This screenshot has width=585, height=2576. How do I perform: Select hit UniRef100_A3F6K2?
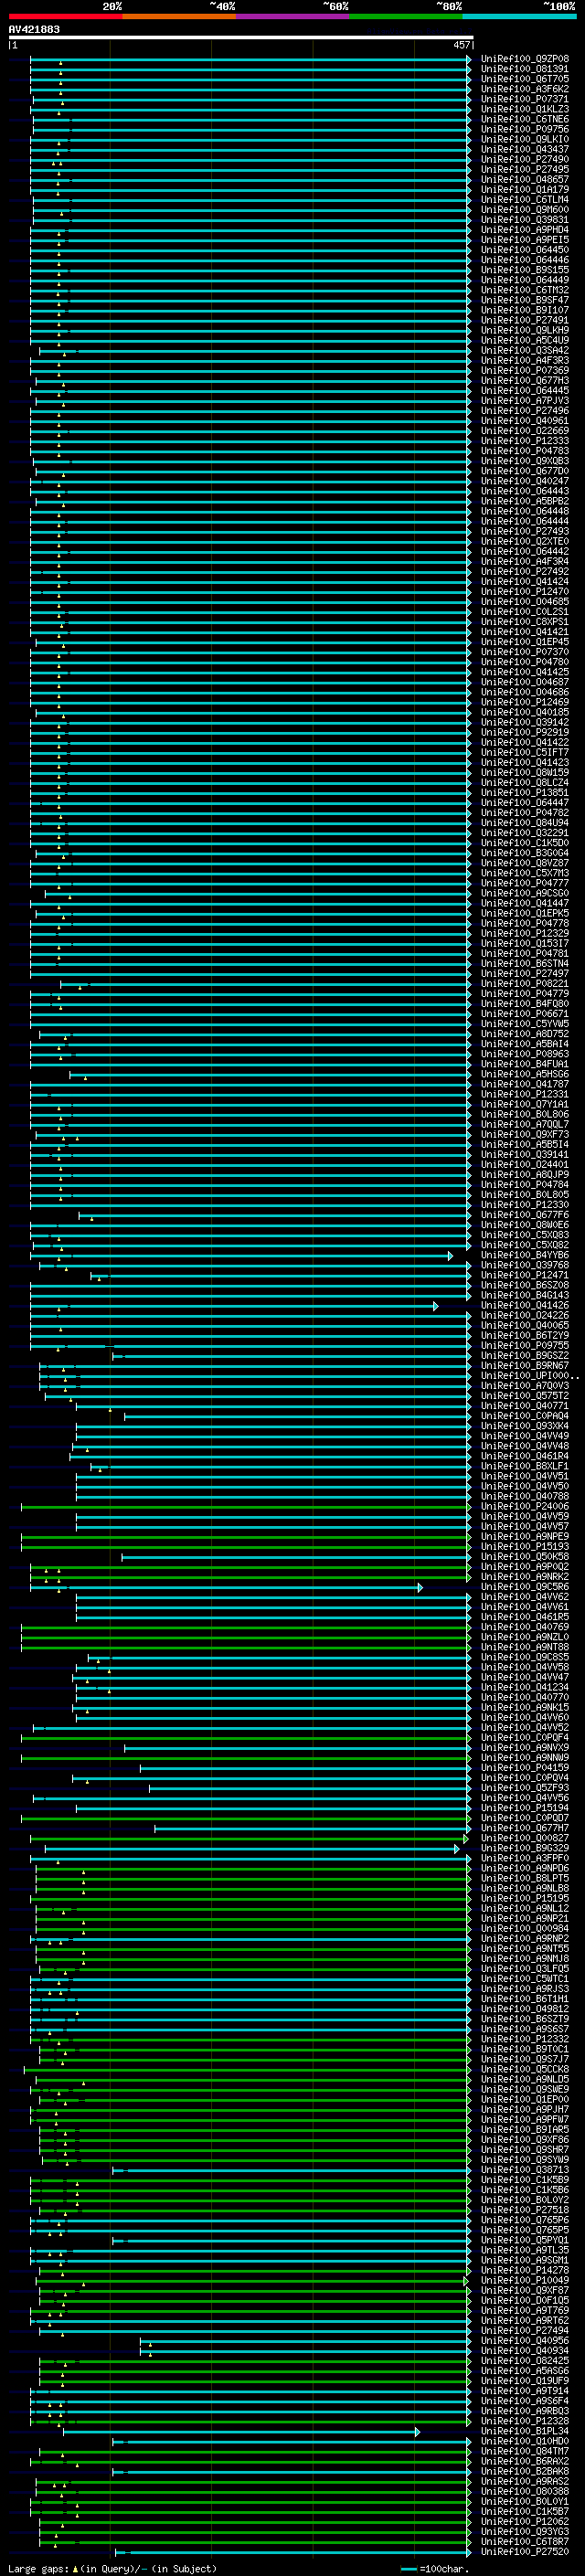(x=524, y=89)
